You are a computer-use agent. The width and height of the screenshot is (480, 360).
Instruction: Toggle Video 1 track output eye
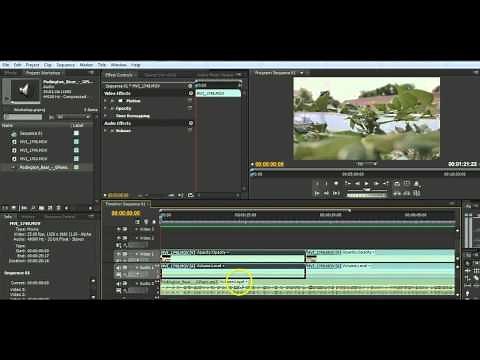coord(118,254)
